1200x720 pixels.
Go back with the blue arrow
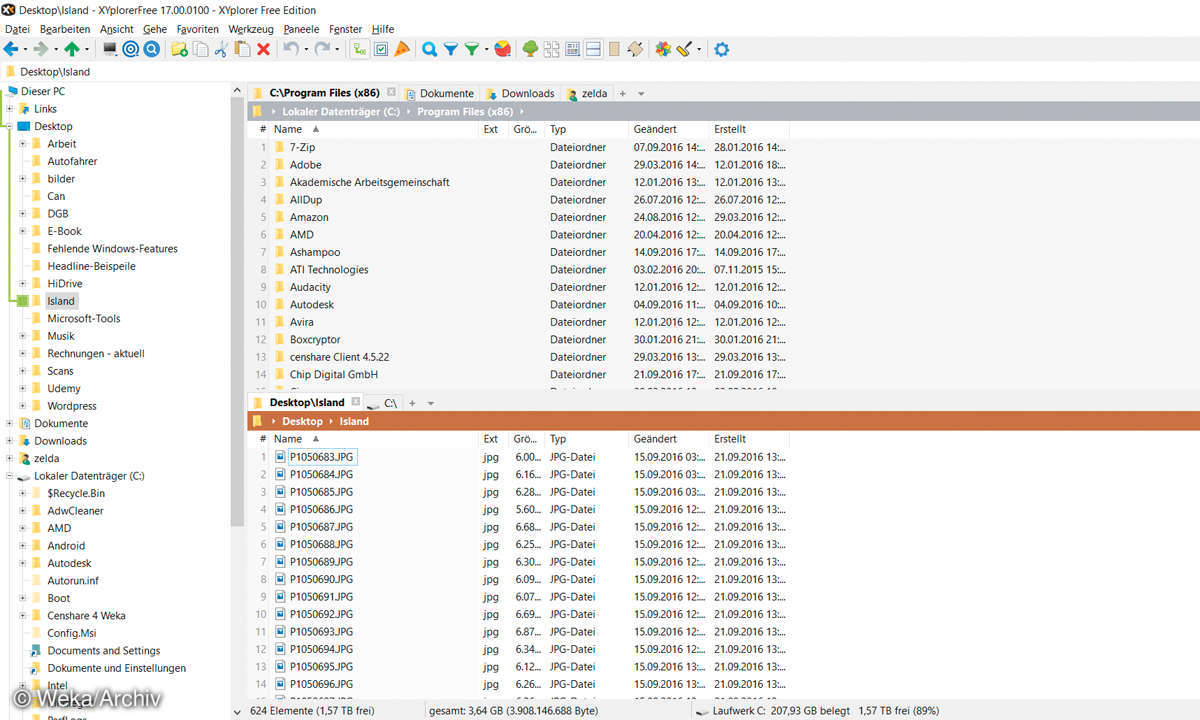point(11,49)
